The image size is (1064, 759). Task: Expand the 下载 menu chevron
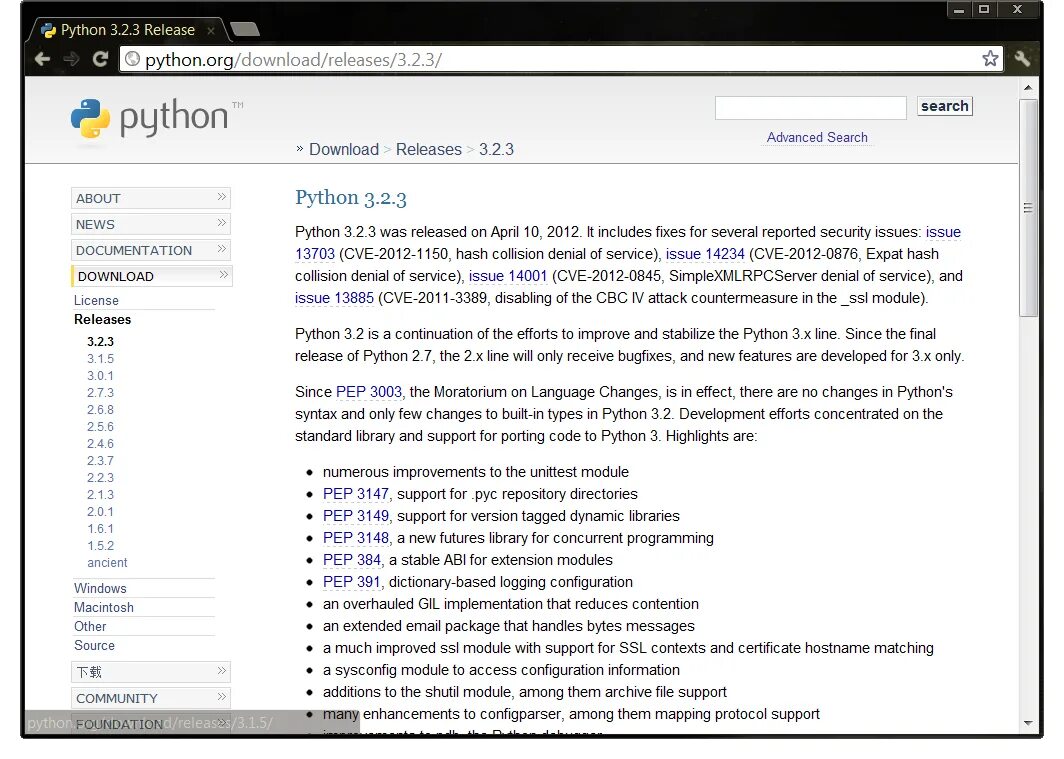221,672
